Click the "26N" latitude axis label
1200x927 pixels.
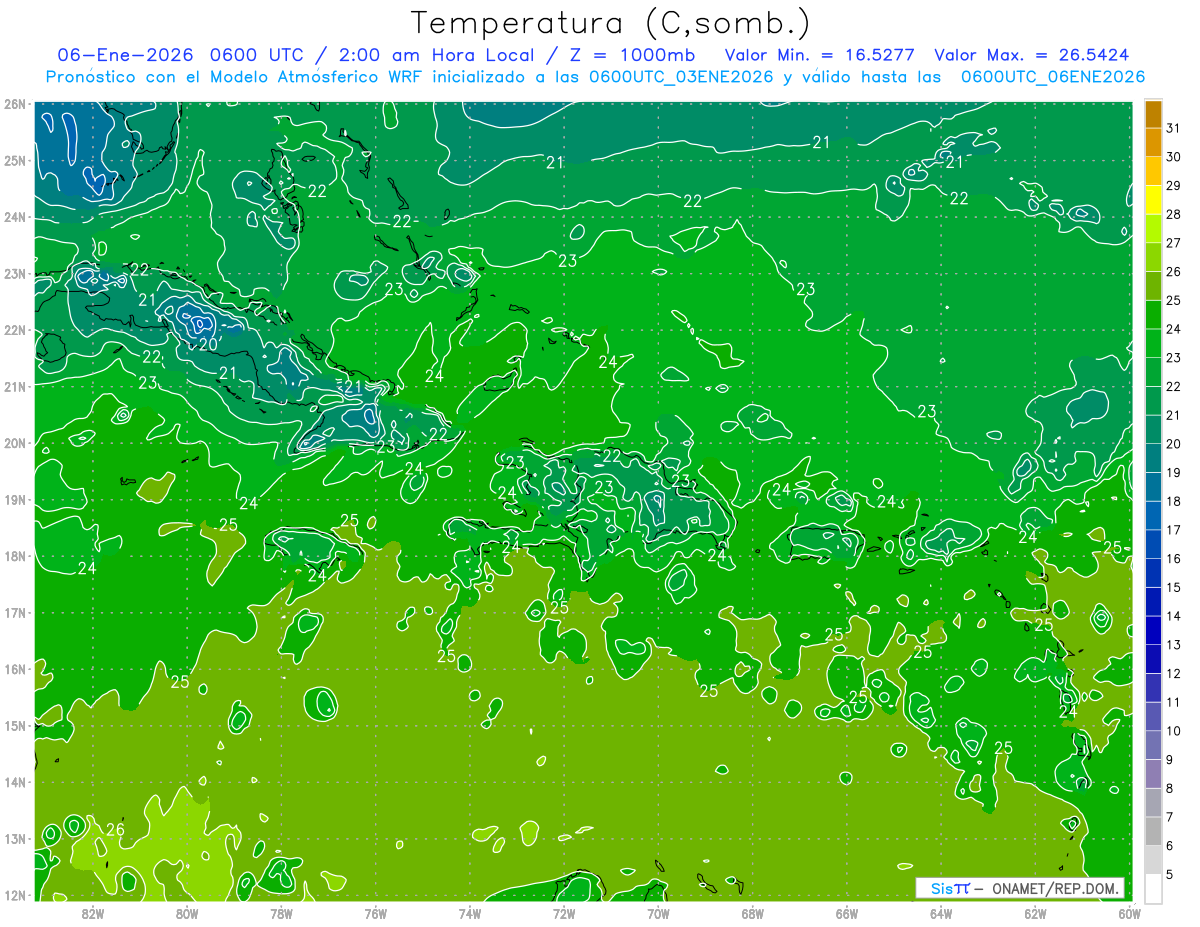pyautogui.click(x=15, y=104)
